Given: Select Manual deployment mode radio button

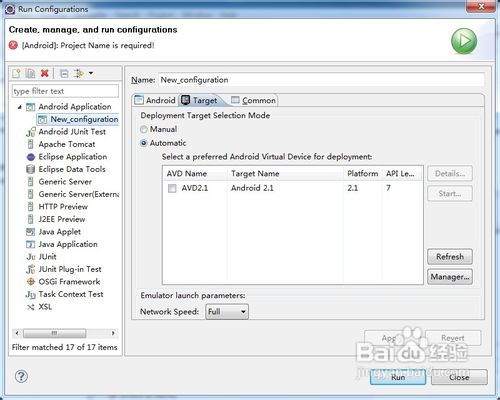Looking at the screenshot, I should (x=144, y=129).
